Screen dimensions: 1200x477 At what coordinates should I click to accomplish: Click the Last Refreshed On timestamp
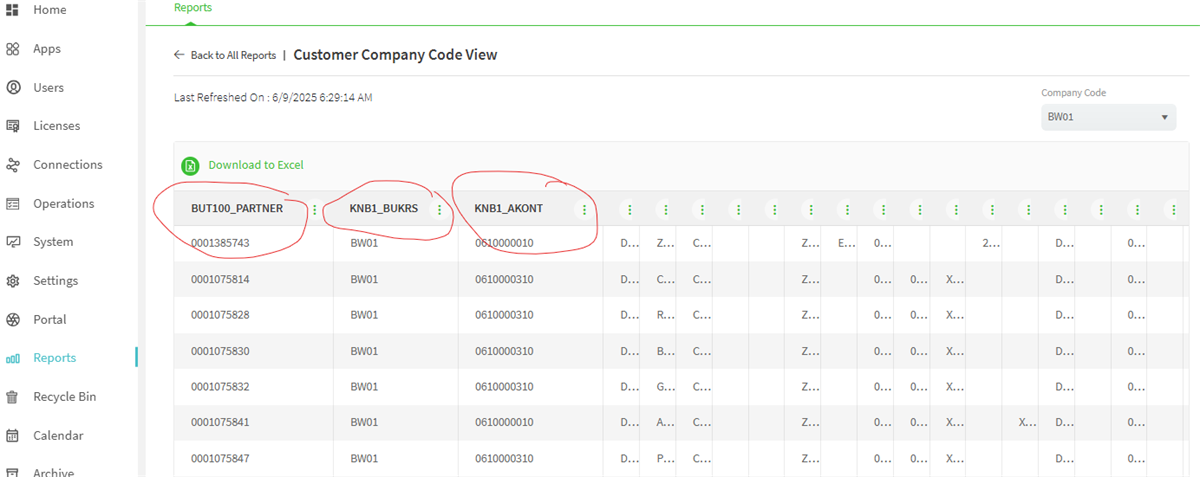273,98
